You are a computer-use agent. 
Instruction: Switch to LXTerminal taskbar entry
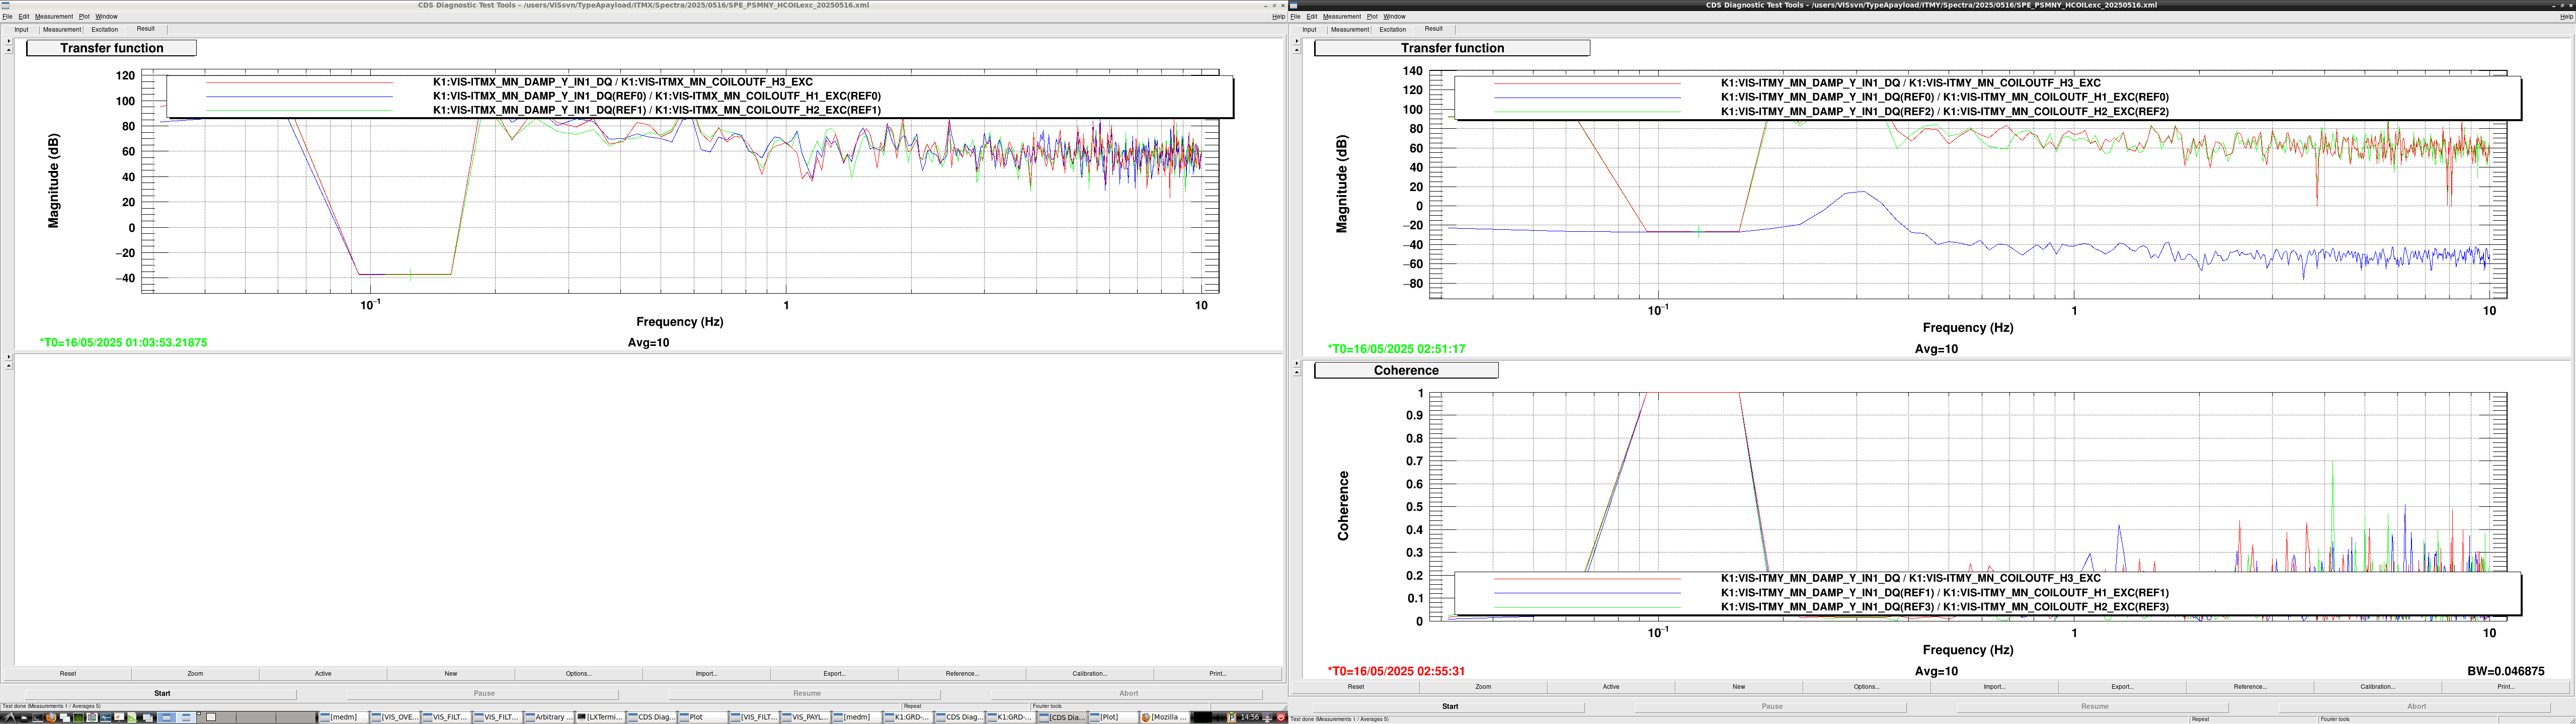600,717
